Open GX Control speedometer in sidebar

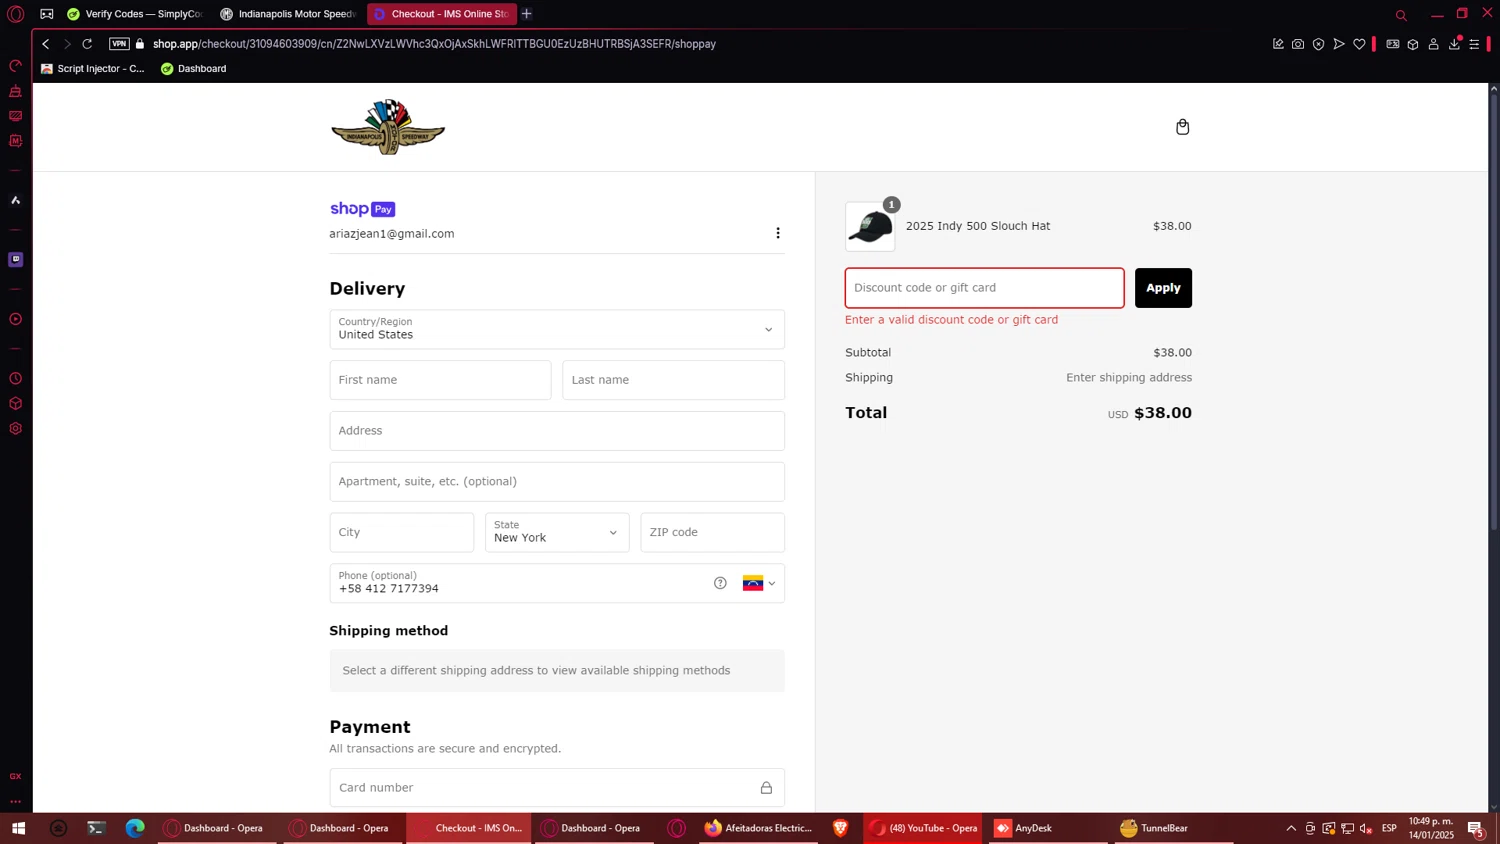(15, 66)
